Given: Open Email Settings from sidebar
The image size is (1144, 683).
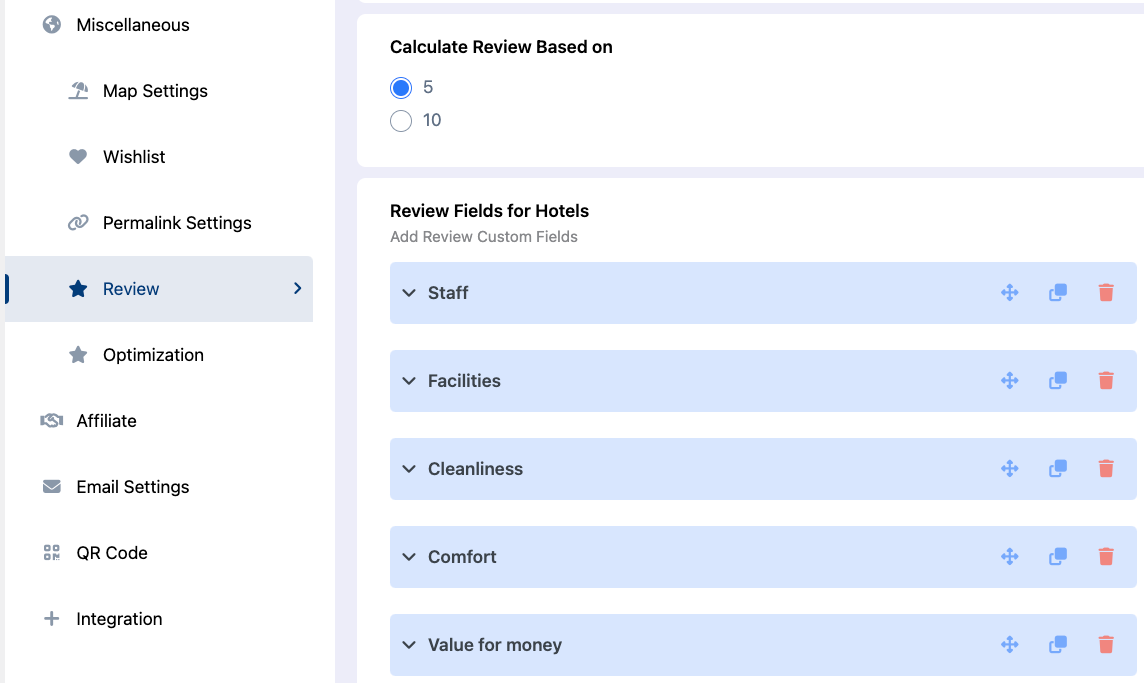Looking at the screenshot, I should tap(132, 486).
